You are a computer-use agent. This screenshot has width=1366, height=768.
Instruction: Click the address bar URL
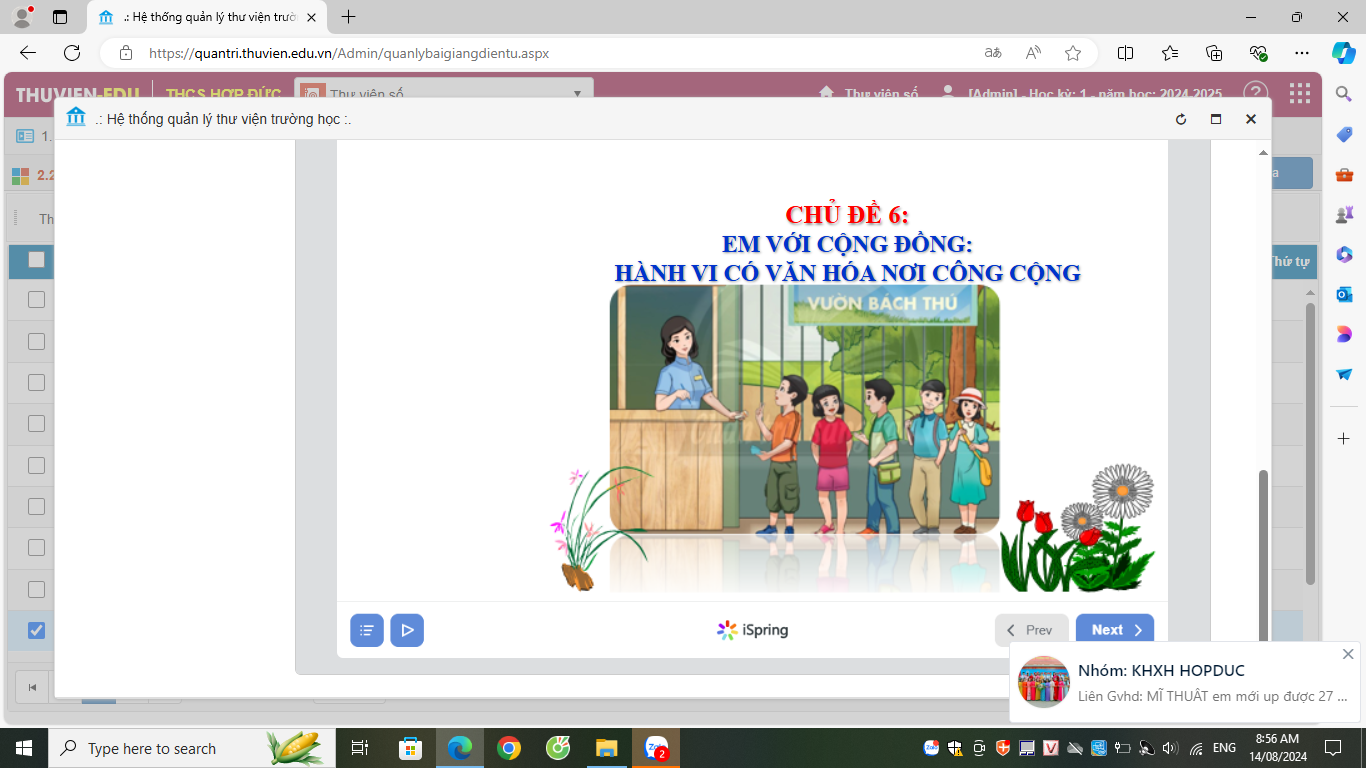349,53
